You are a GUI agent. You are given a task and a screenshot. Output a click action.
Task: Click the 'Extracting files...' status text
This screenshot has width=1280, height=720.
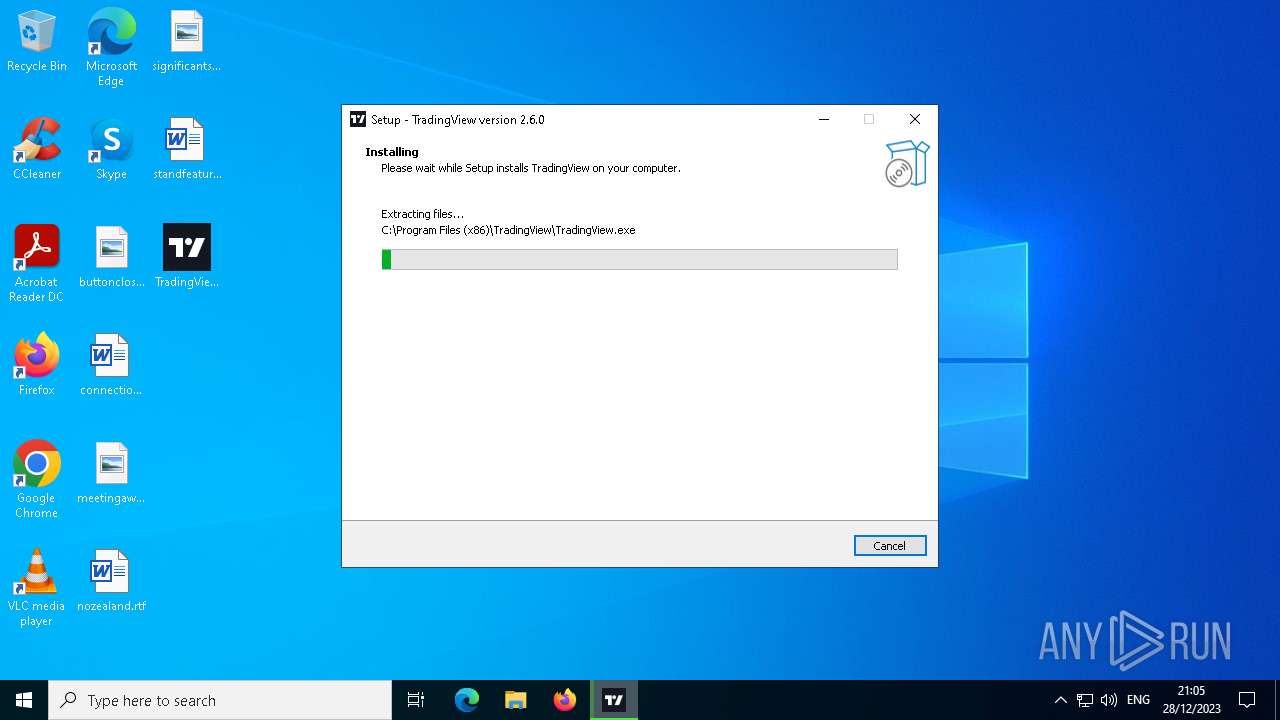pos(422,214)
